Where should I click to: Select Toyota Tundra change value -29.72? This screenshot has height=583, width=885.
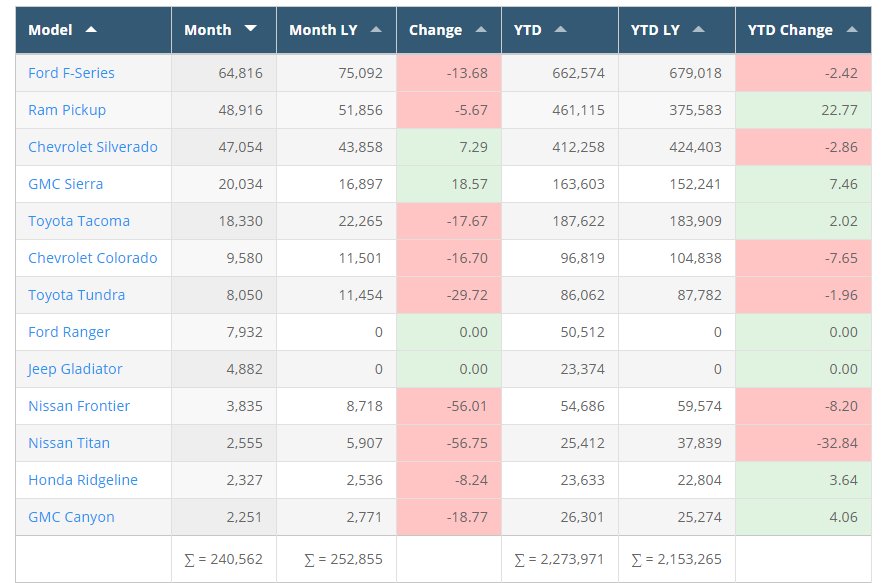(467, 295)
